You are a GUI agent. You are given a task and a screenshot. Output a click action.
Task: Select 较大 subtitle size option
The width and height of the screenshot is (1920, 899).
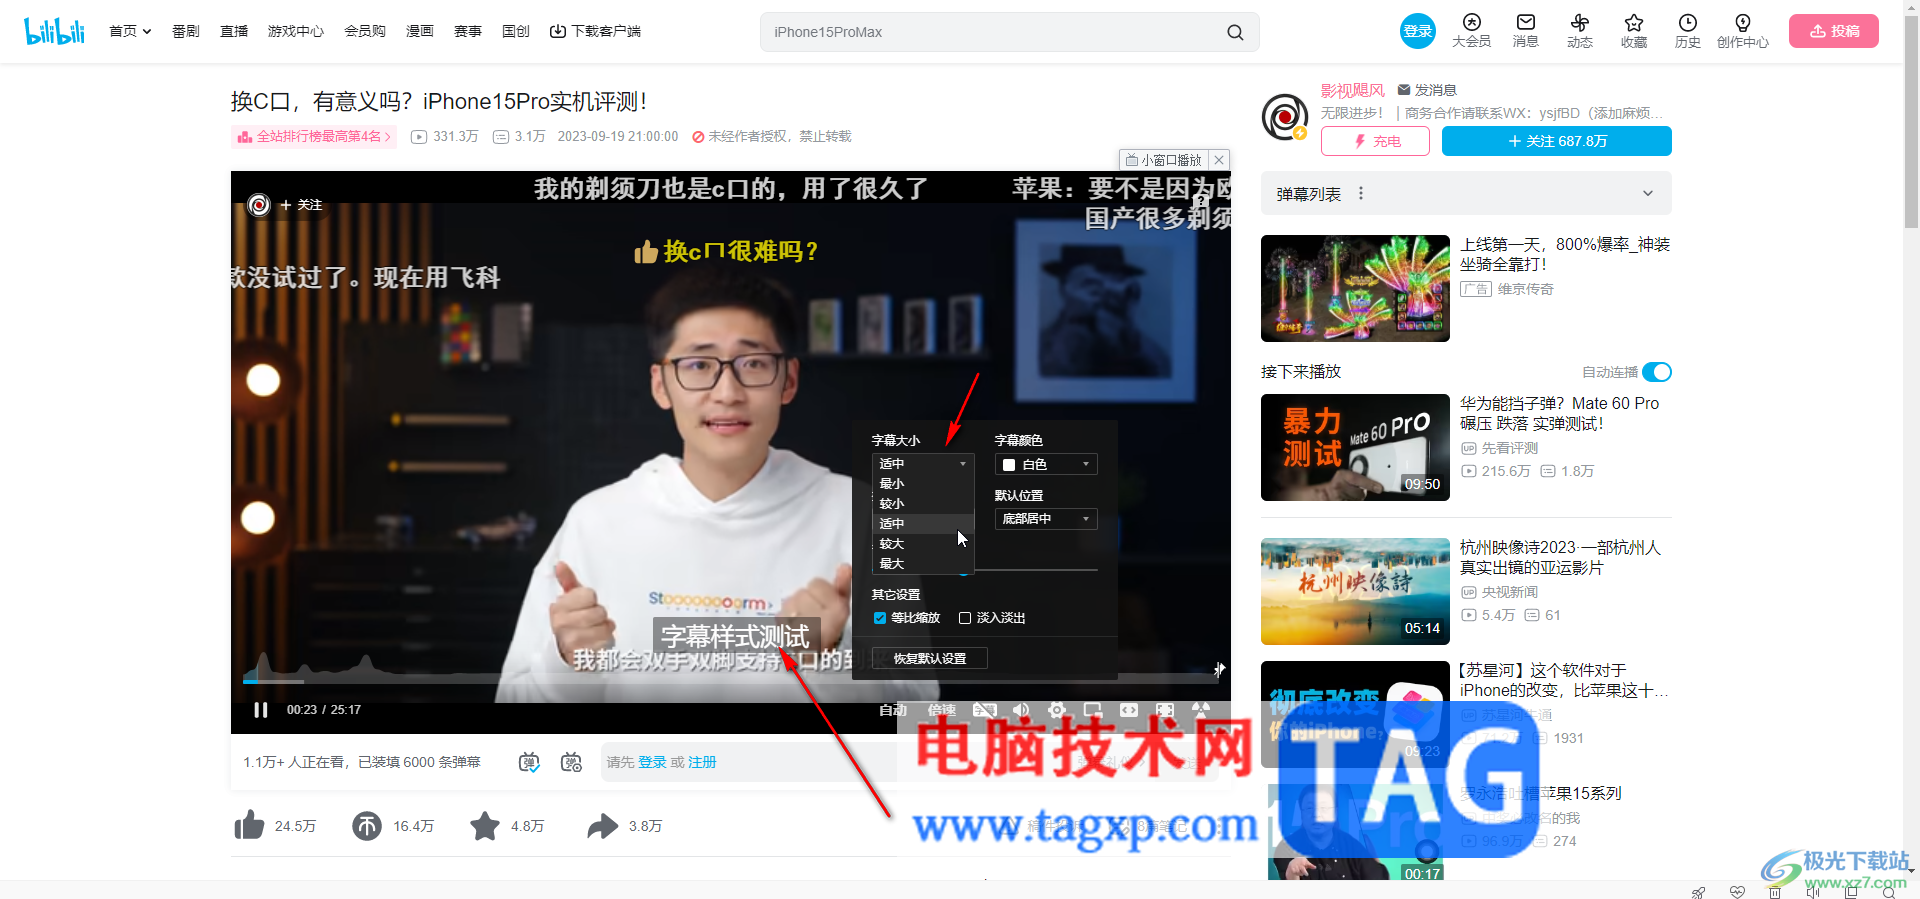(923, 544)
